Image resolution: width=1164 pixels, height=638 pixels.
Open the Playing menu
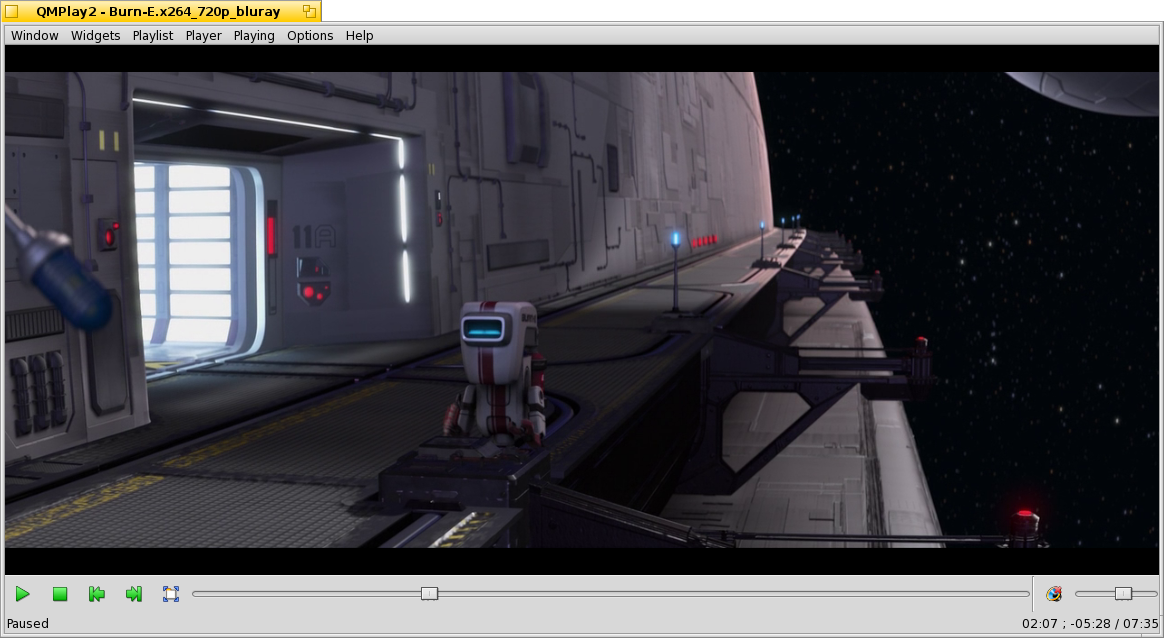pos(254,36)
